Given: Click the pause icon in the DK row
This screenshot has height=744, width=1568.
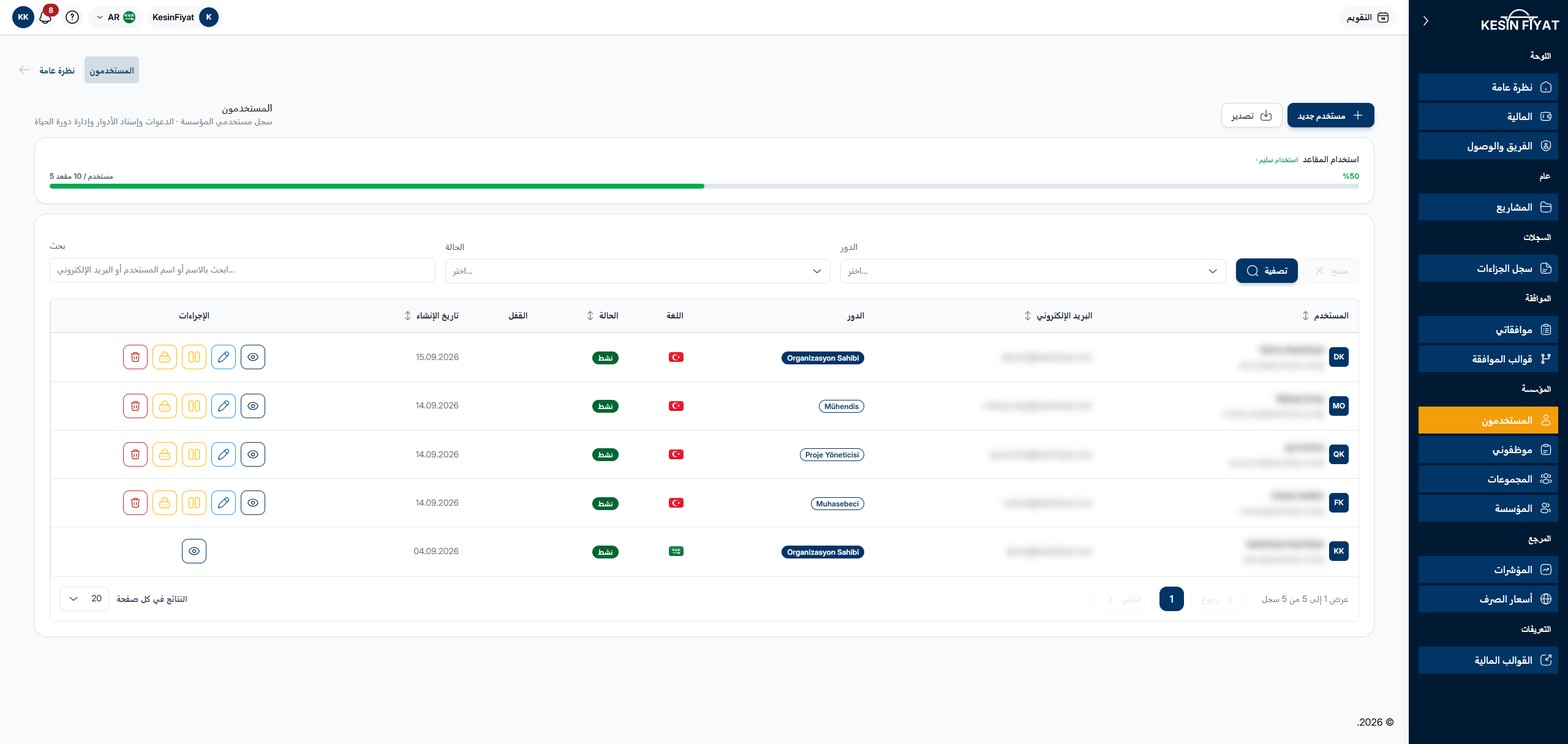Looking at the screenshot, I should tap(194, 357).
